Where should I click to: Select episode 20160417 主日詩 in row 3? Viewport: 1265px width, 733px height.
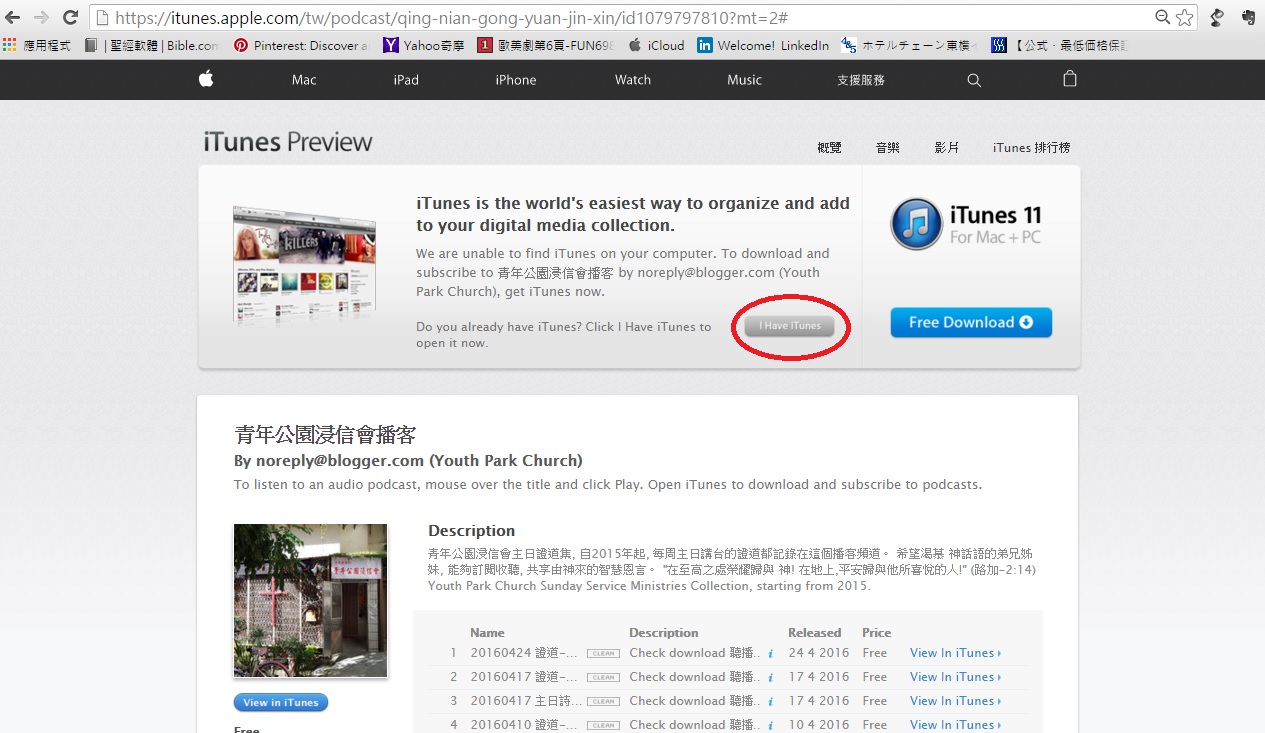click(524, 701)
